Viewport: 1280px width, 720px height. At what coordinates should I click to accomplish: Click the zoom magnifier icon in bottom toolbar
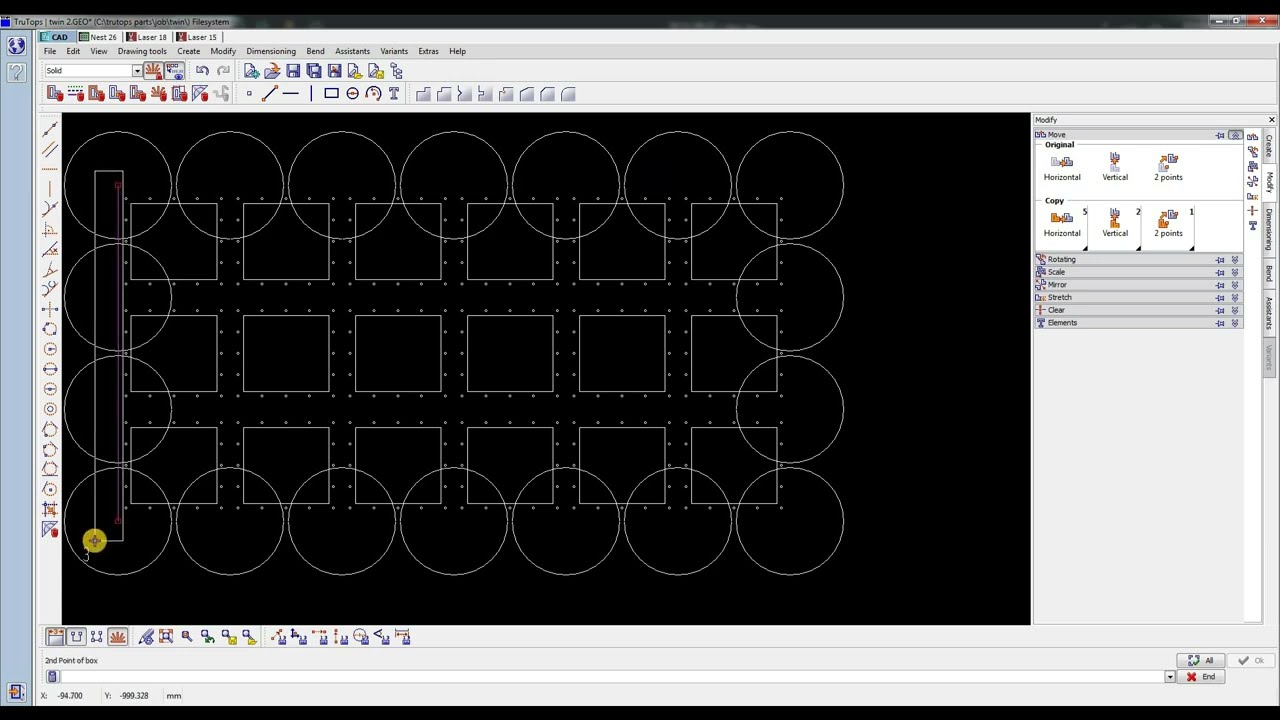(x=187, y=637)
